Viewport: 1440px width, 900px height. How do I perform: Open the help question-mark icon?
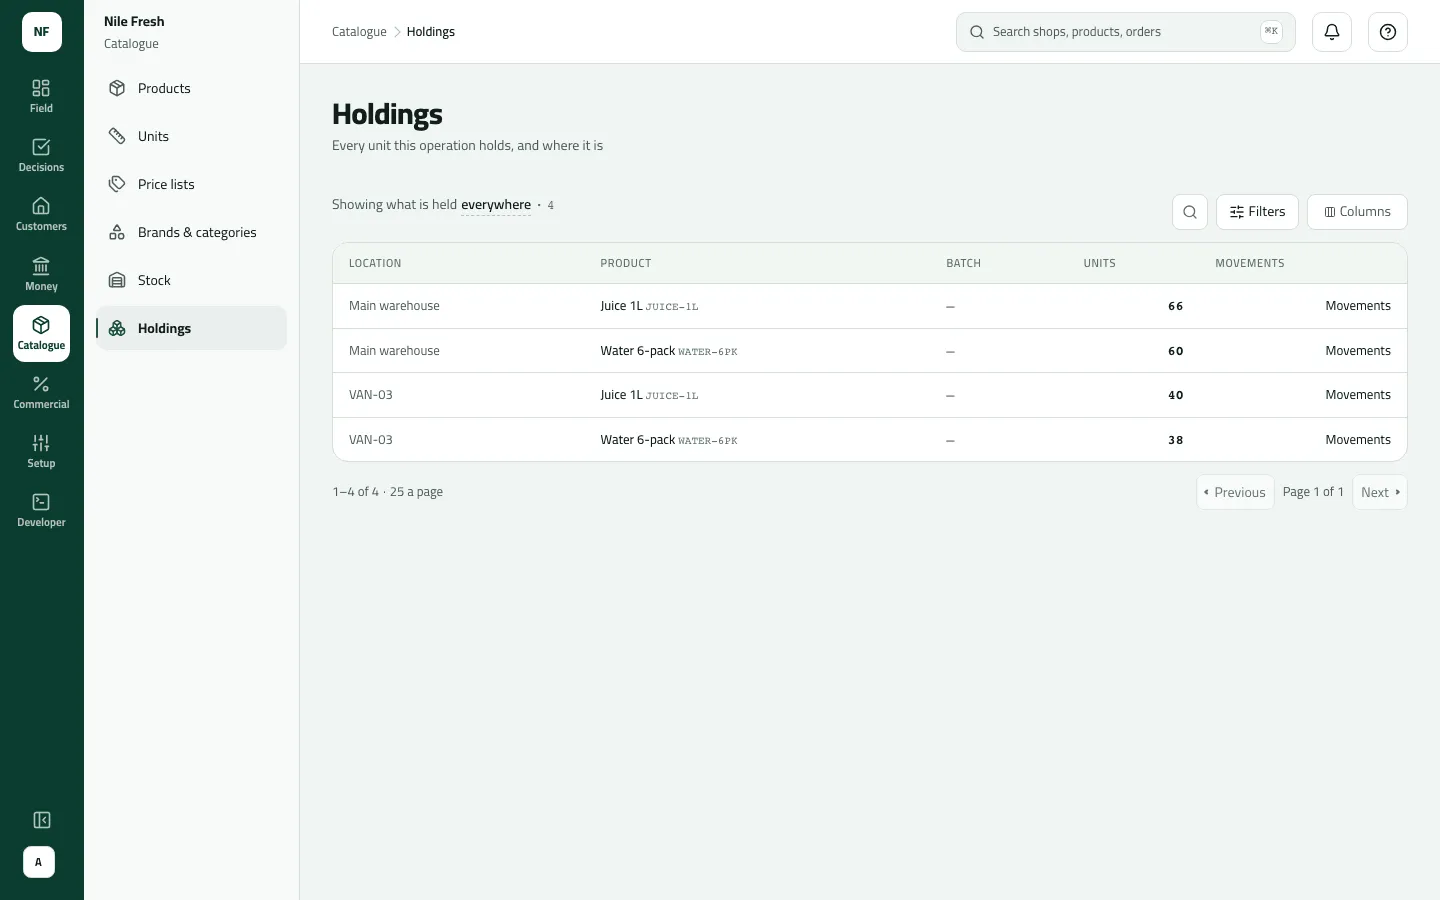click(x=1388, y=32)
